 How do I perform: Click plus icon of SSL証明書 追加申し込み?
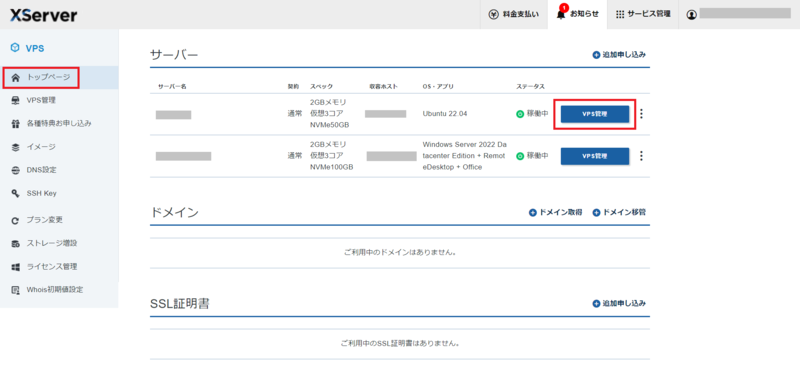pyautogui.click(x=596, y=303)
